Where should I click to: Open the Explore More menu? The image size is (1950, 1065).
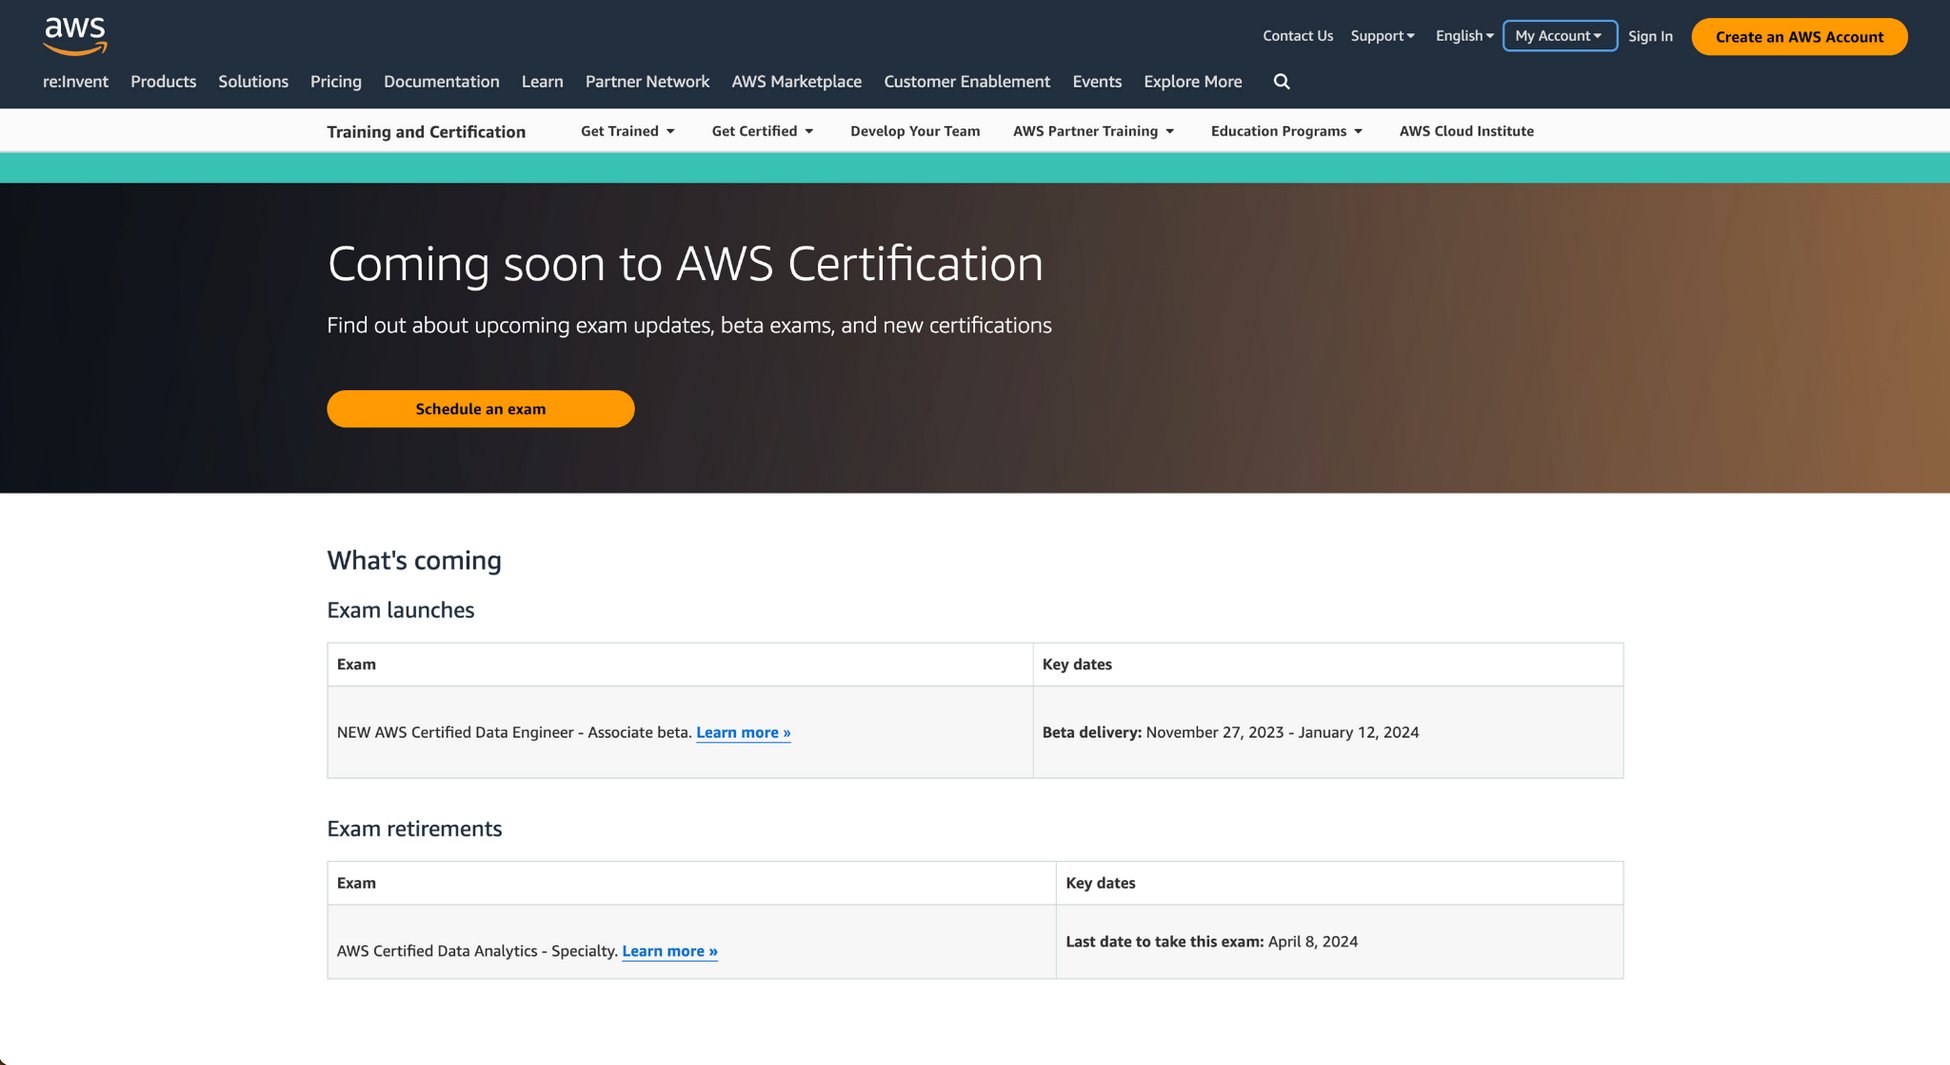coord(1193,82)
